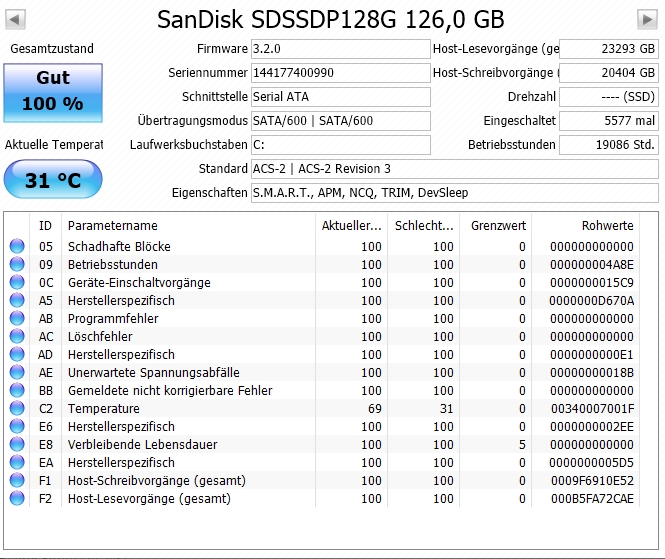Select the Programmfehler parameter name

click(x=113, y=319)
